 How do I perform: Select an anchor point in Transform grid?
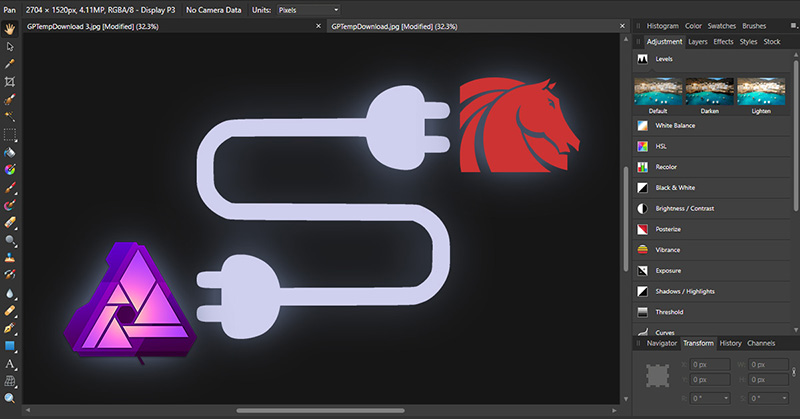click(658, 376)
